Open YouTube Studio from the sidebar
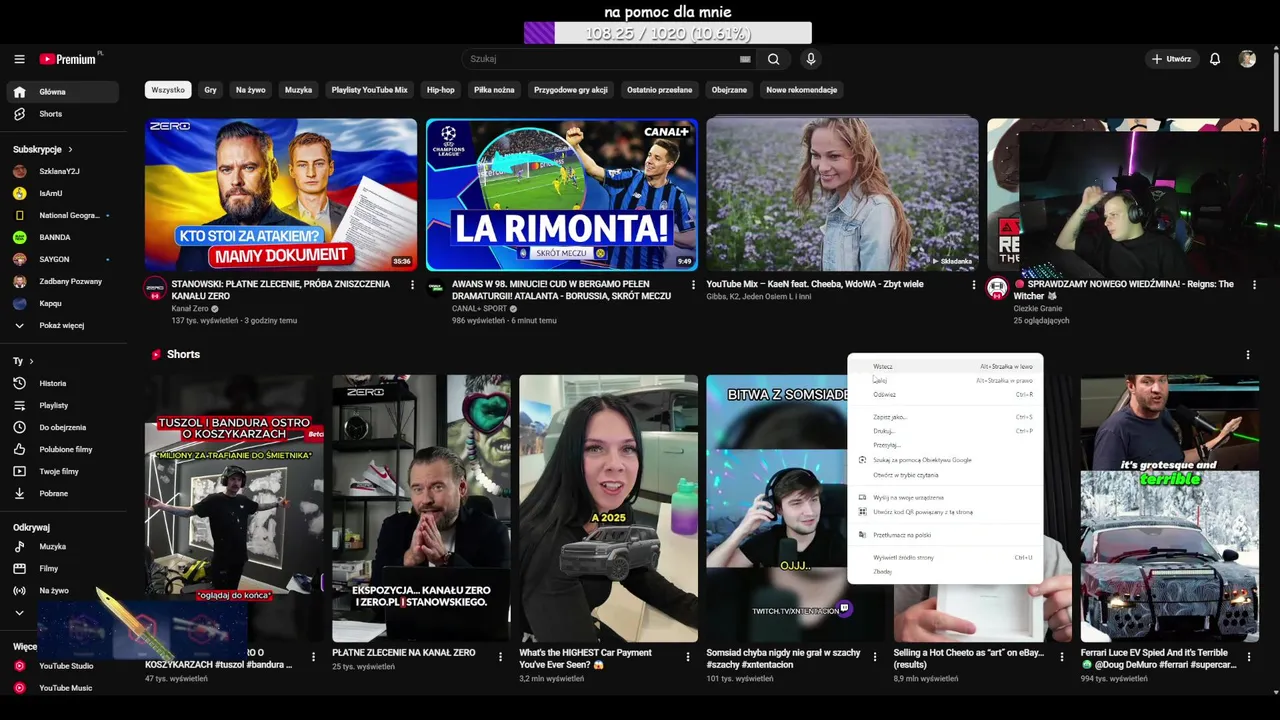This screenshot has height=720, width=1280. click(62, 666)
